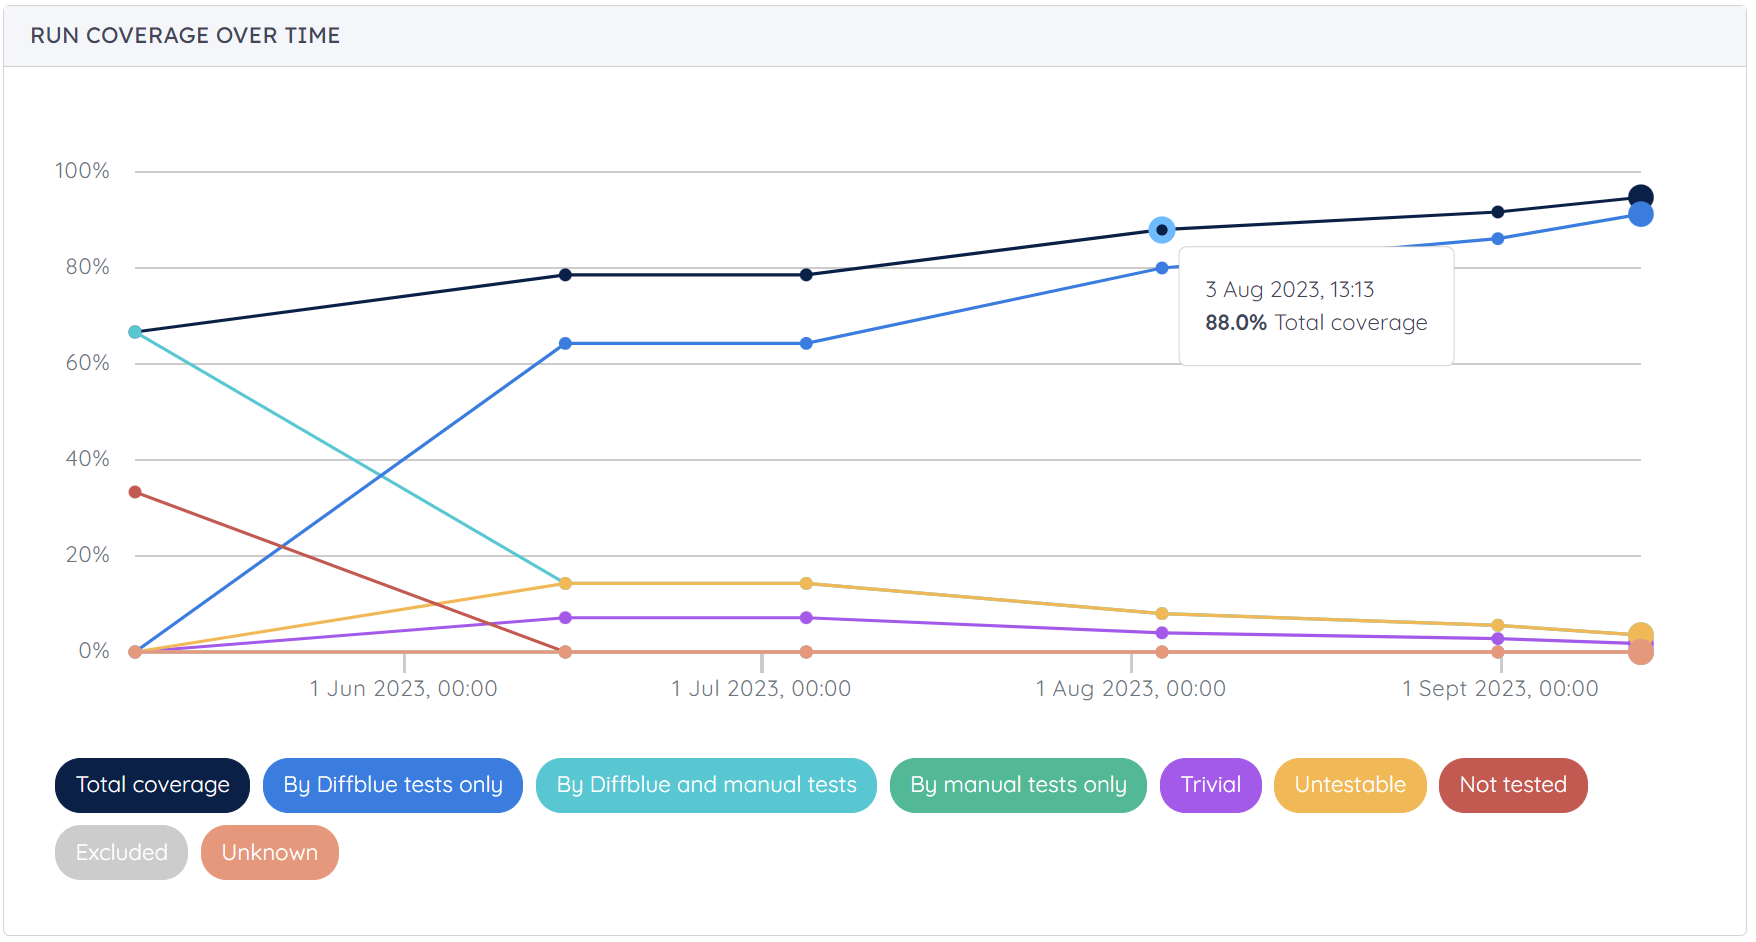Toggle the Trivial legend pill

click(1210, 785)
